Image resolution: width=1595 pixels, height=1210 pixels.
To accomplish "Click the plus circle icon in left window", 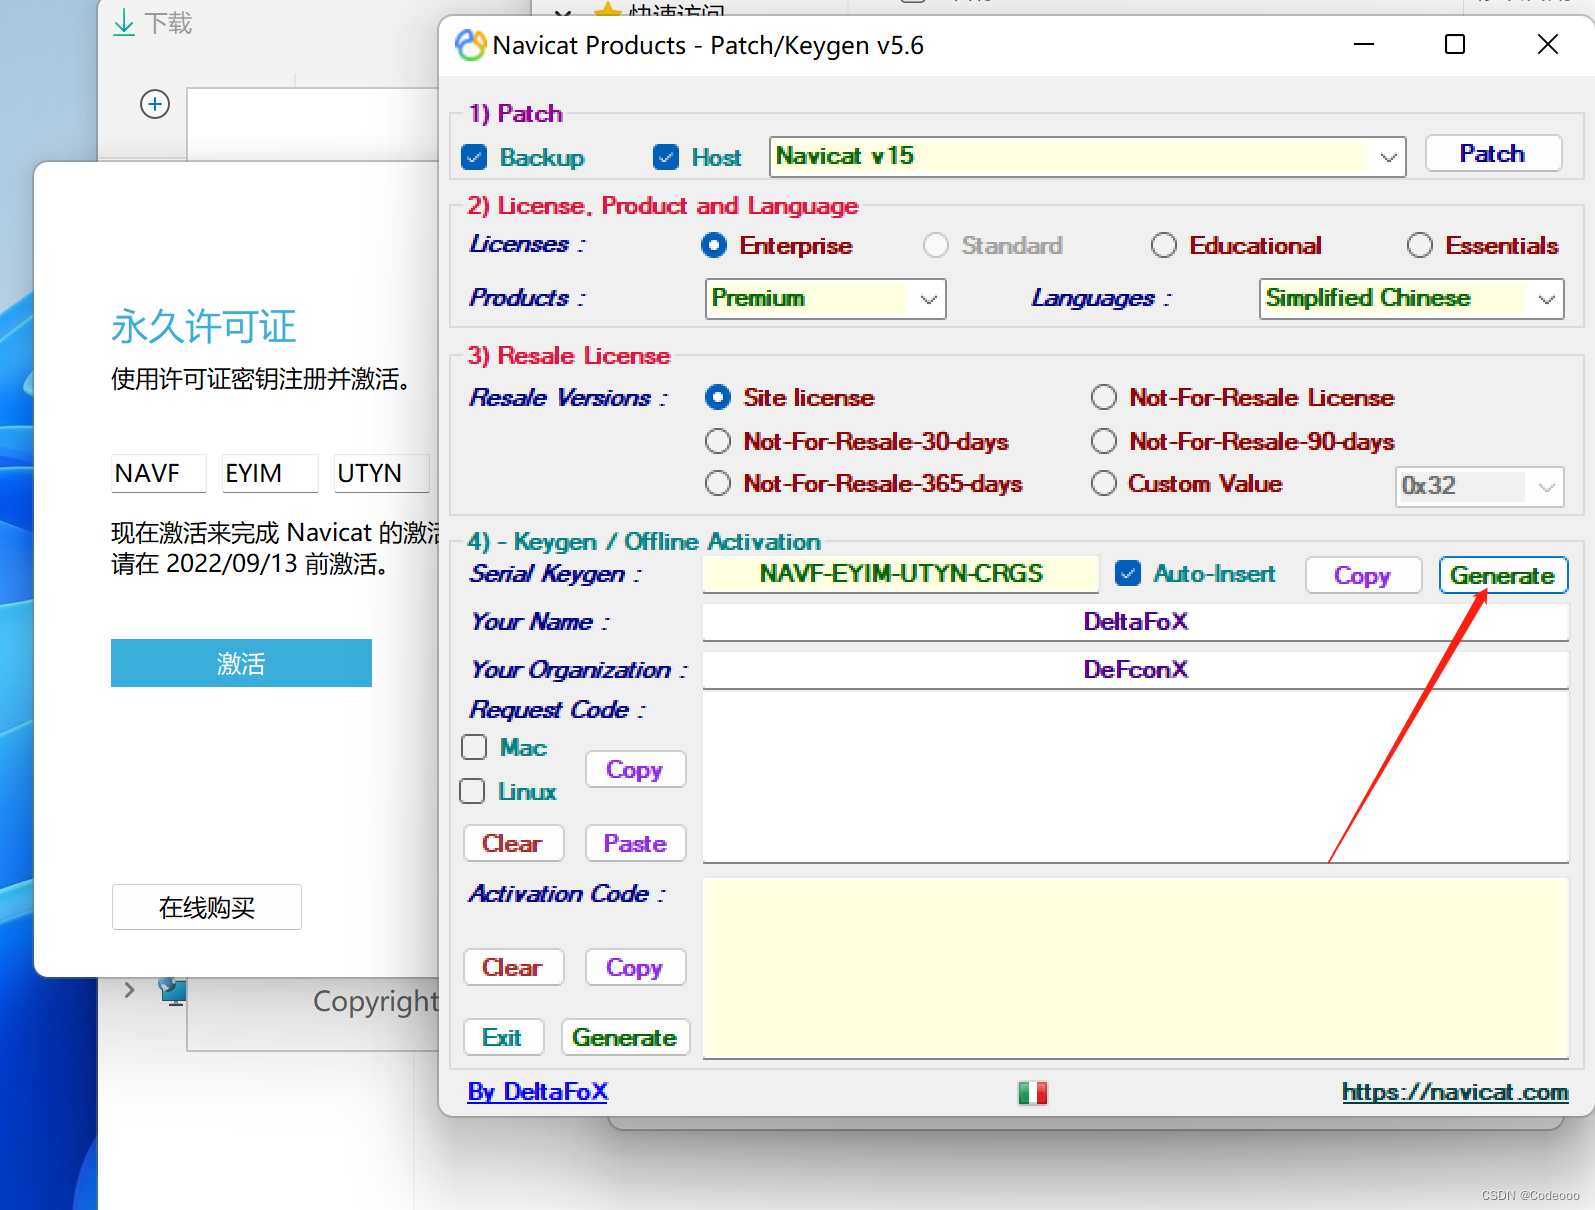I will click(x=155, y=104).
